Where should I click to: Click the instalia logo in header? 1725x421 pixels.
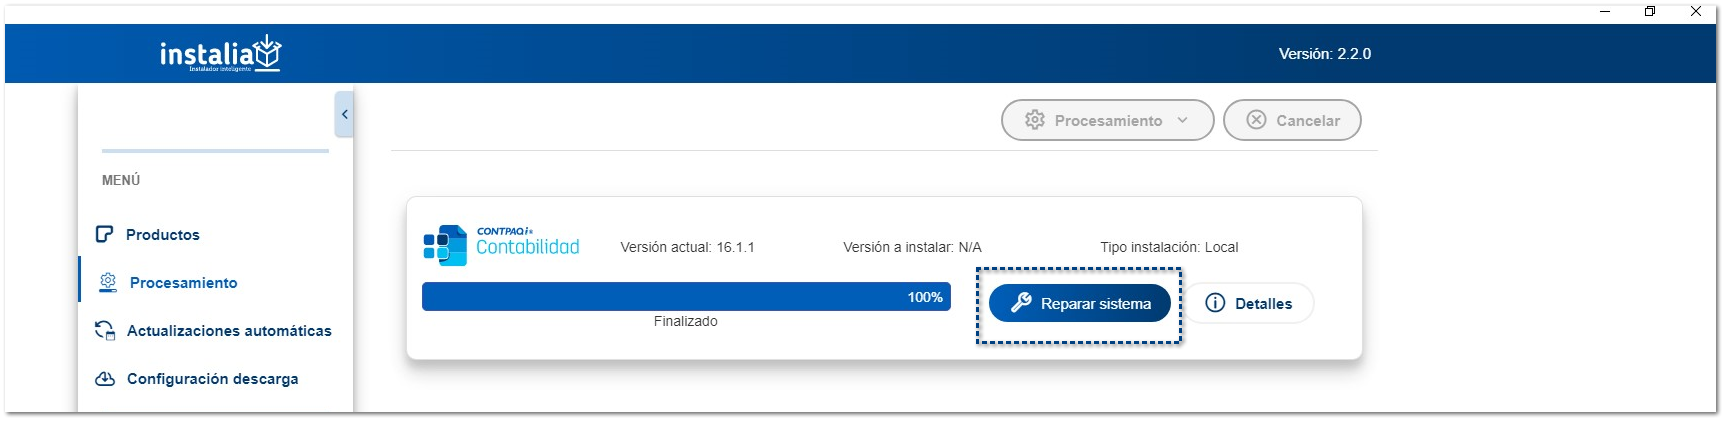(220, 53)
